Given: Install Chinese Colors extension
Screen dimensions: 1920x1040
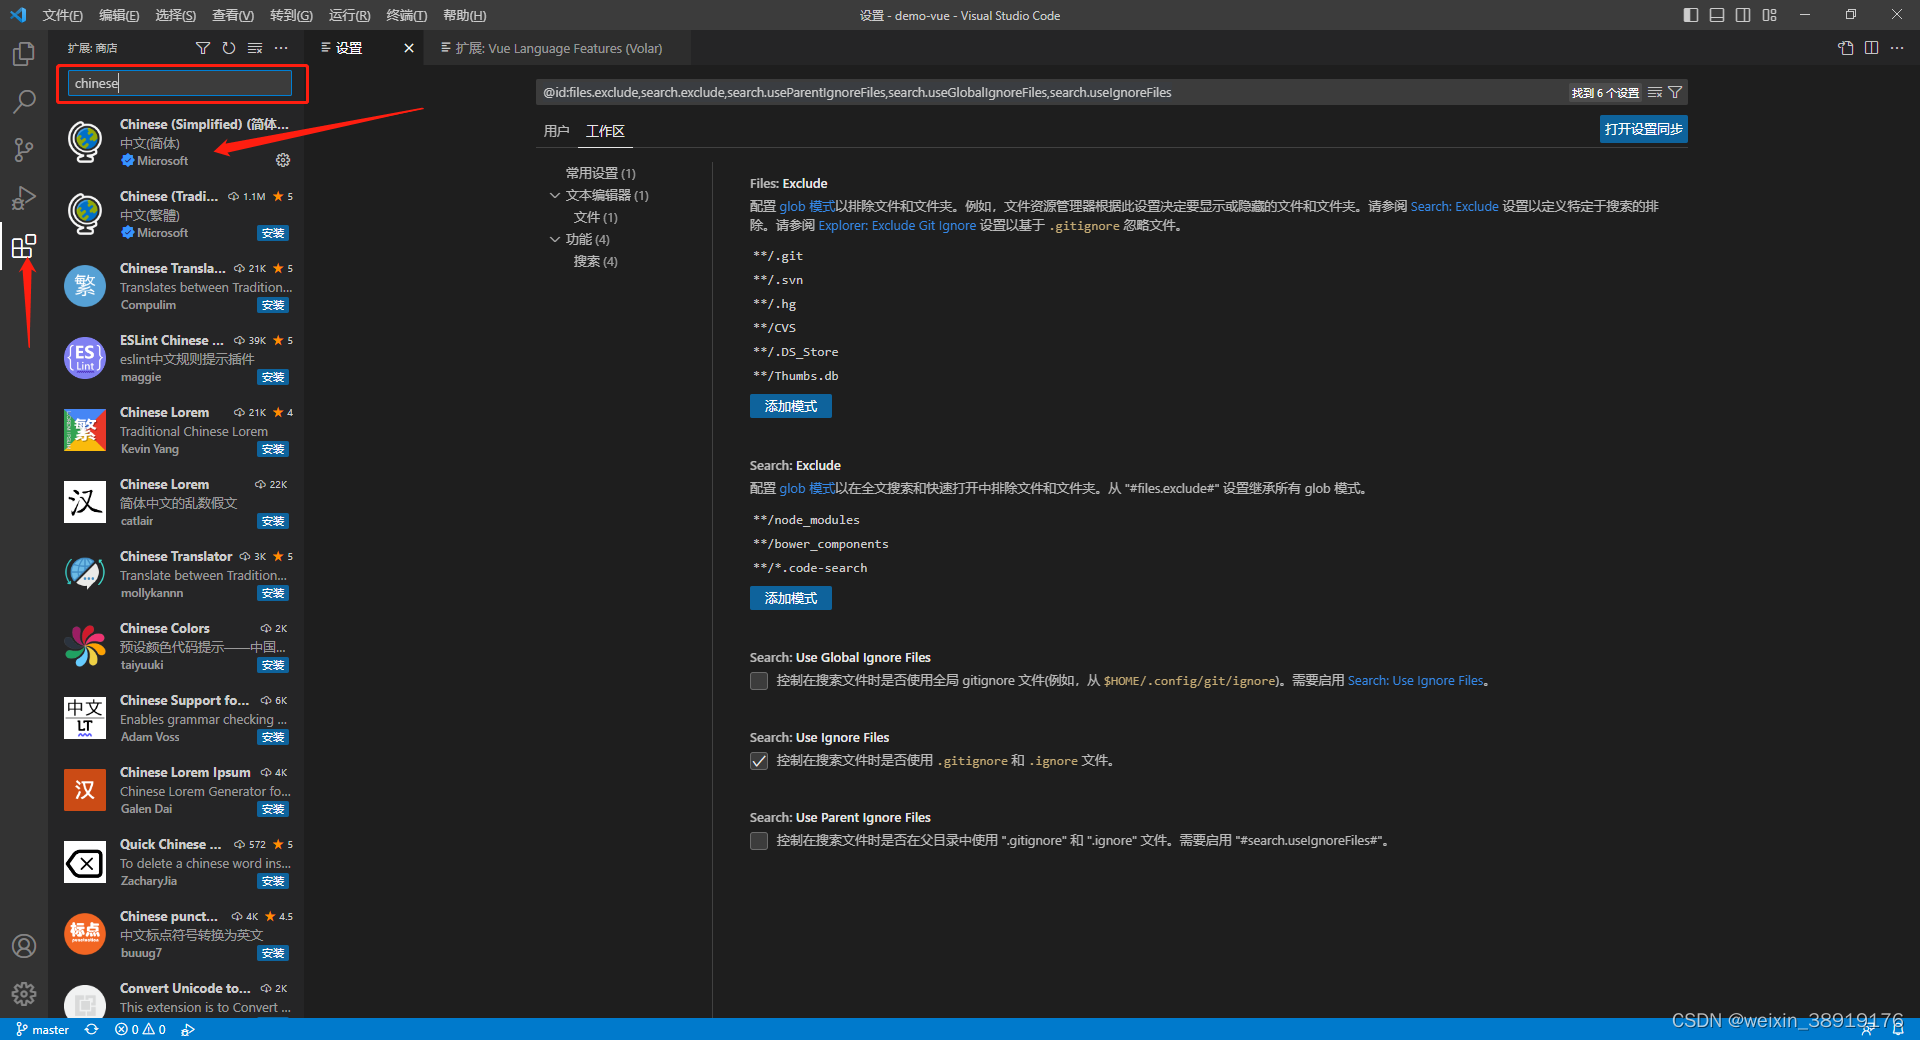Looking at the screenshot, I should (x=273, y=665).
